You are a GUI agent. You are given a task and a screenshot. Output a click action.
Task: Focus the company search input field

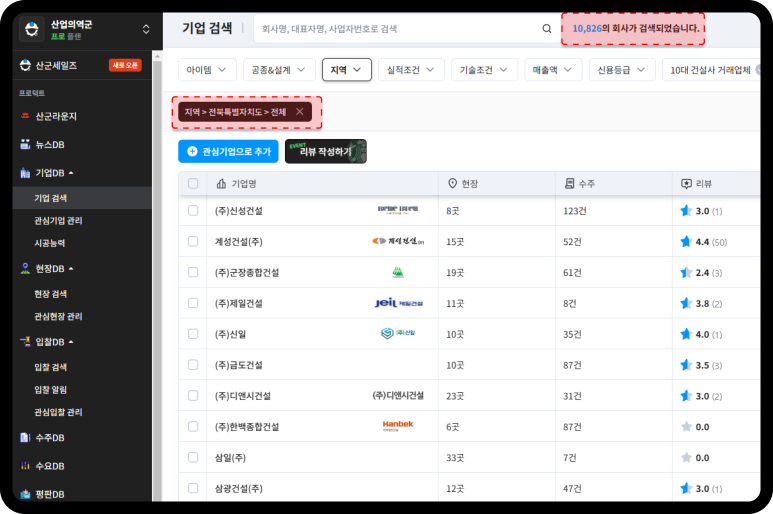point(398,29)
